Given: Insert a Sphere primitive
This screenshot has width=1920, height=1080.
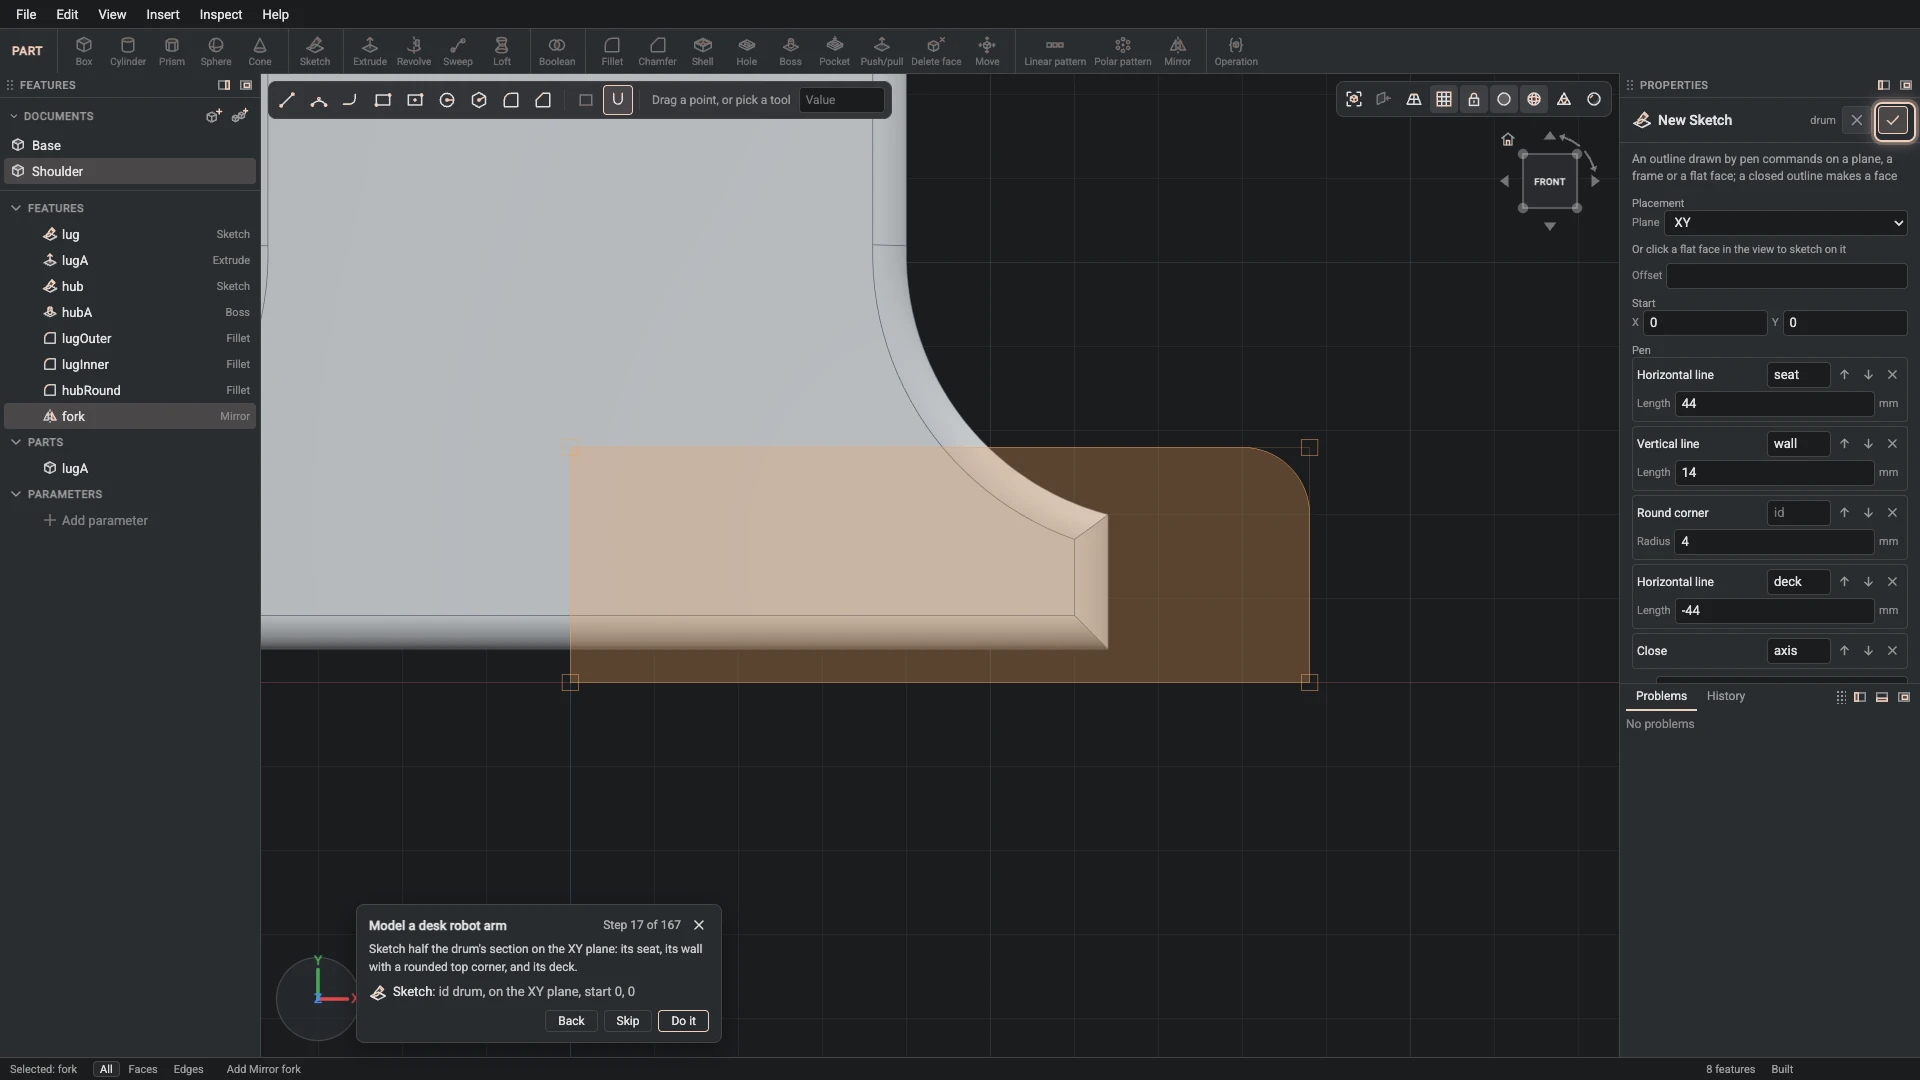Looking at the screenshot, I should [x=215, y=51].
